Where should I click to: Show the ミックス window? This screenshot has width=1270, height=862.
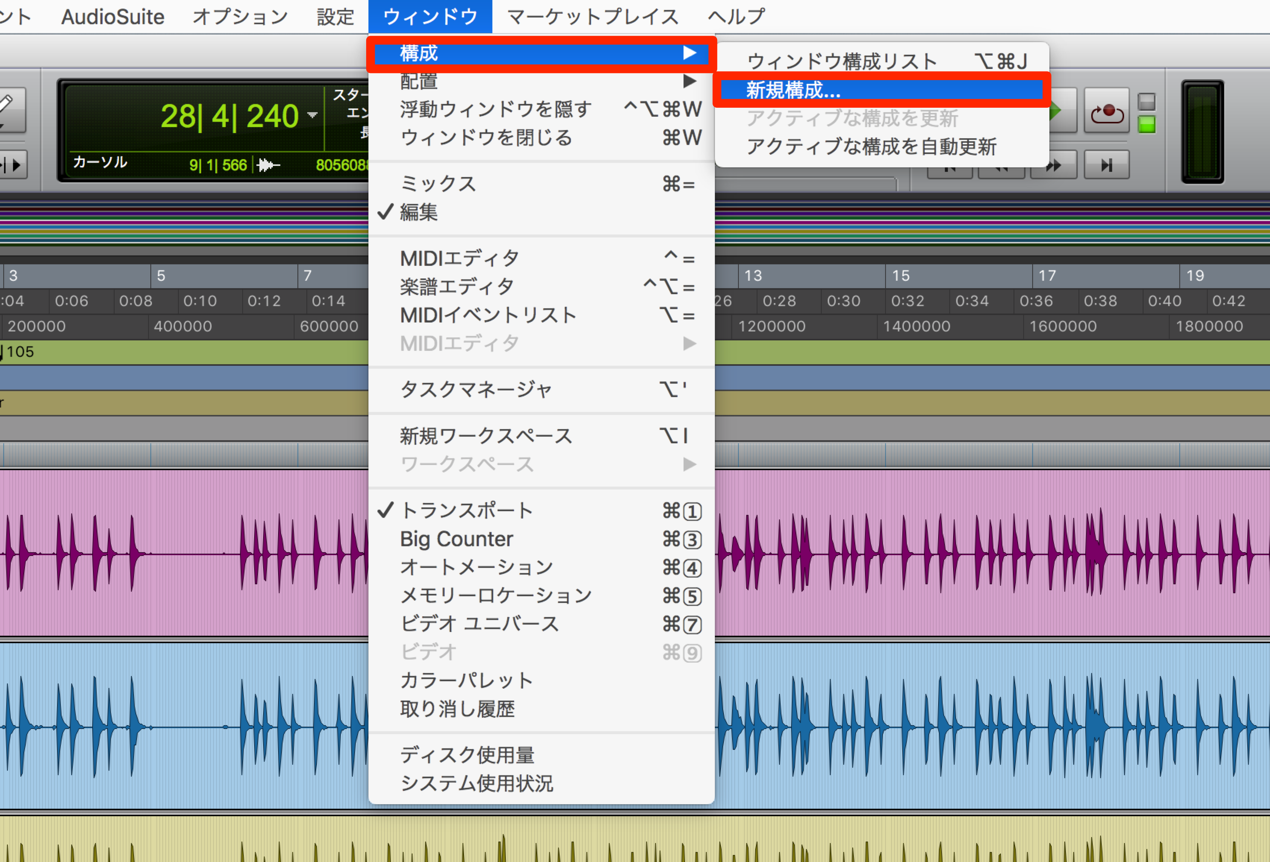click(x=541, y=184)
